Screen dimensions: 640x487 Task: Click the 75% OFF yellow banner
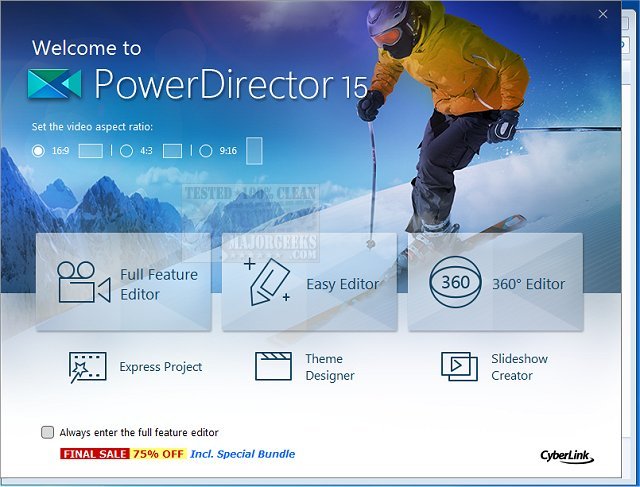158,454
